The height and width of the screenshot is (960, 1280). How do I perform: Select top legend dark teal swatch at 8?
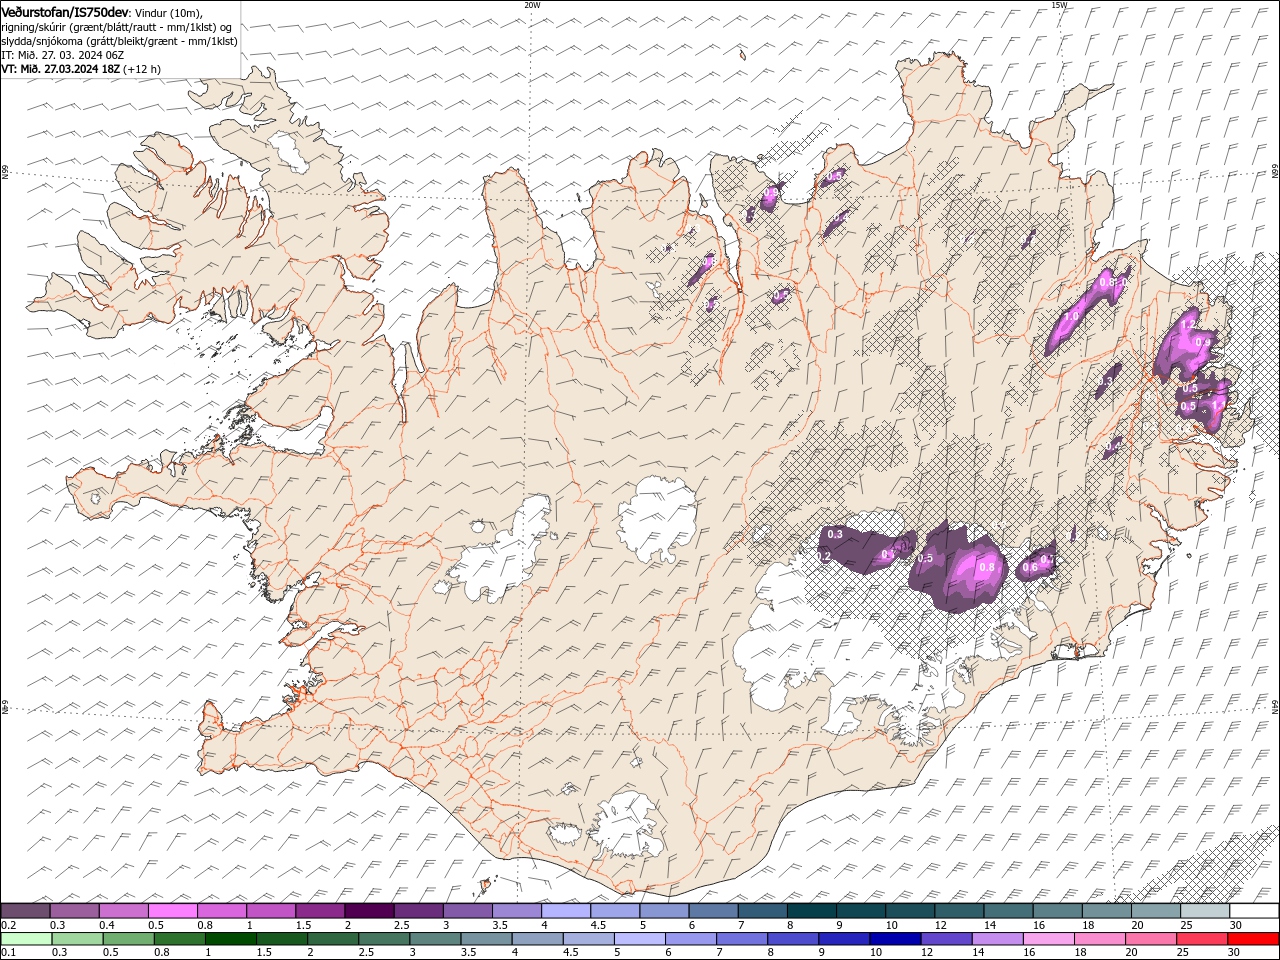tap(812, 911)
